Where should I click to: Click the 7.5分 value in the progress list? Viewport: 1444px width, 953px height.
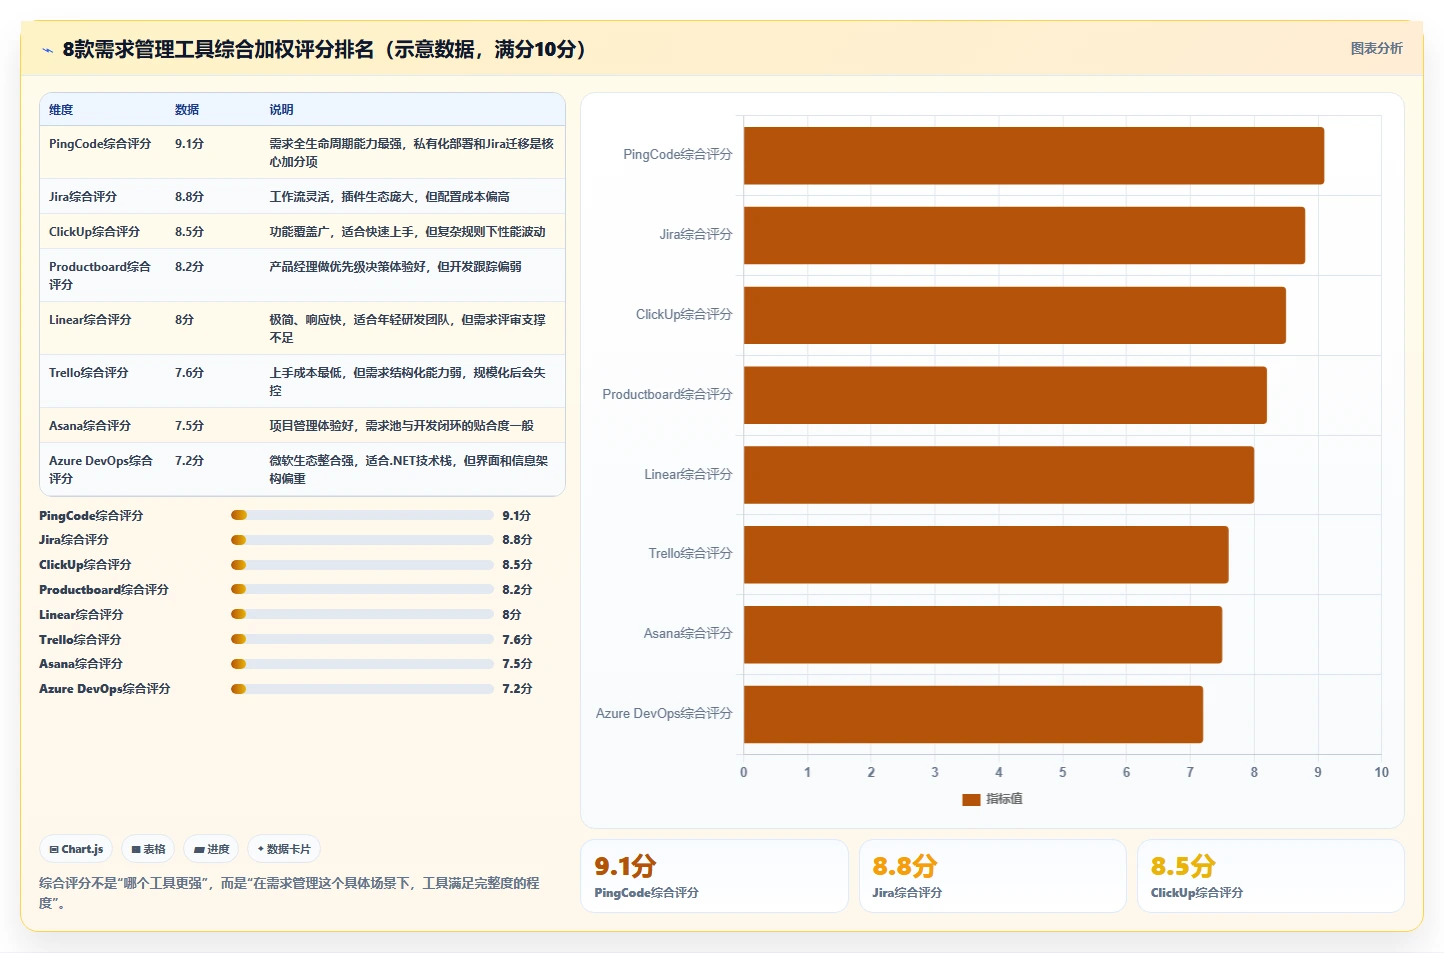[x=517, y=664]
